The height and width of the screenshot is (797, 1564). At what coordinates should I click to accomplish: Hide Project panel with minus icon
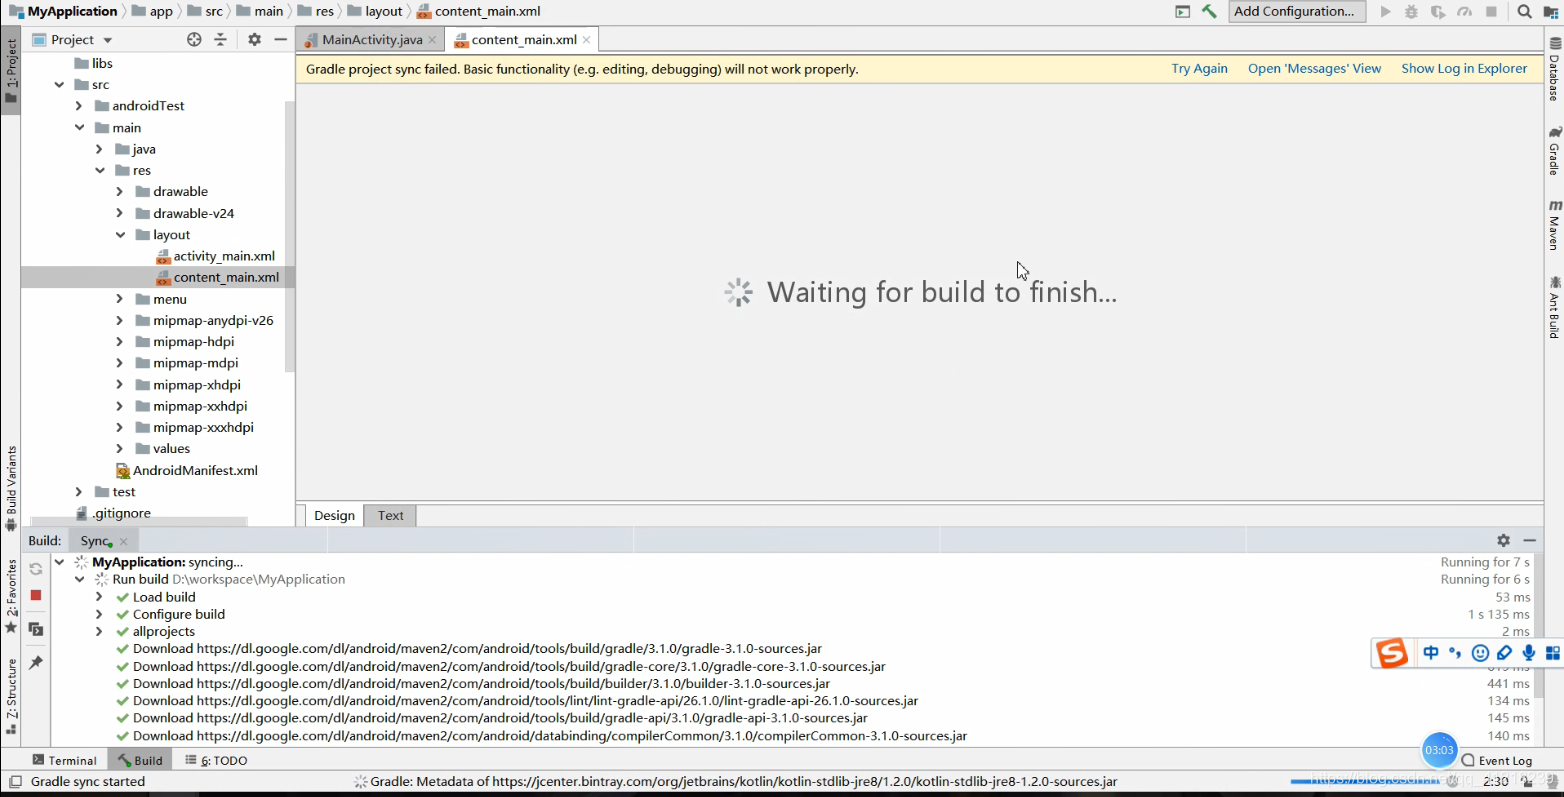point(281,39)
